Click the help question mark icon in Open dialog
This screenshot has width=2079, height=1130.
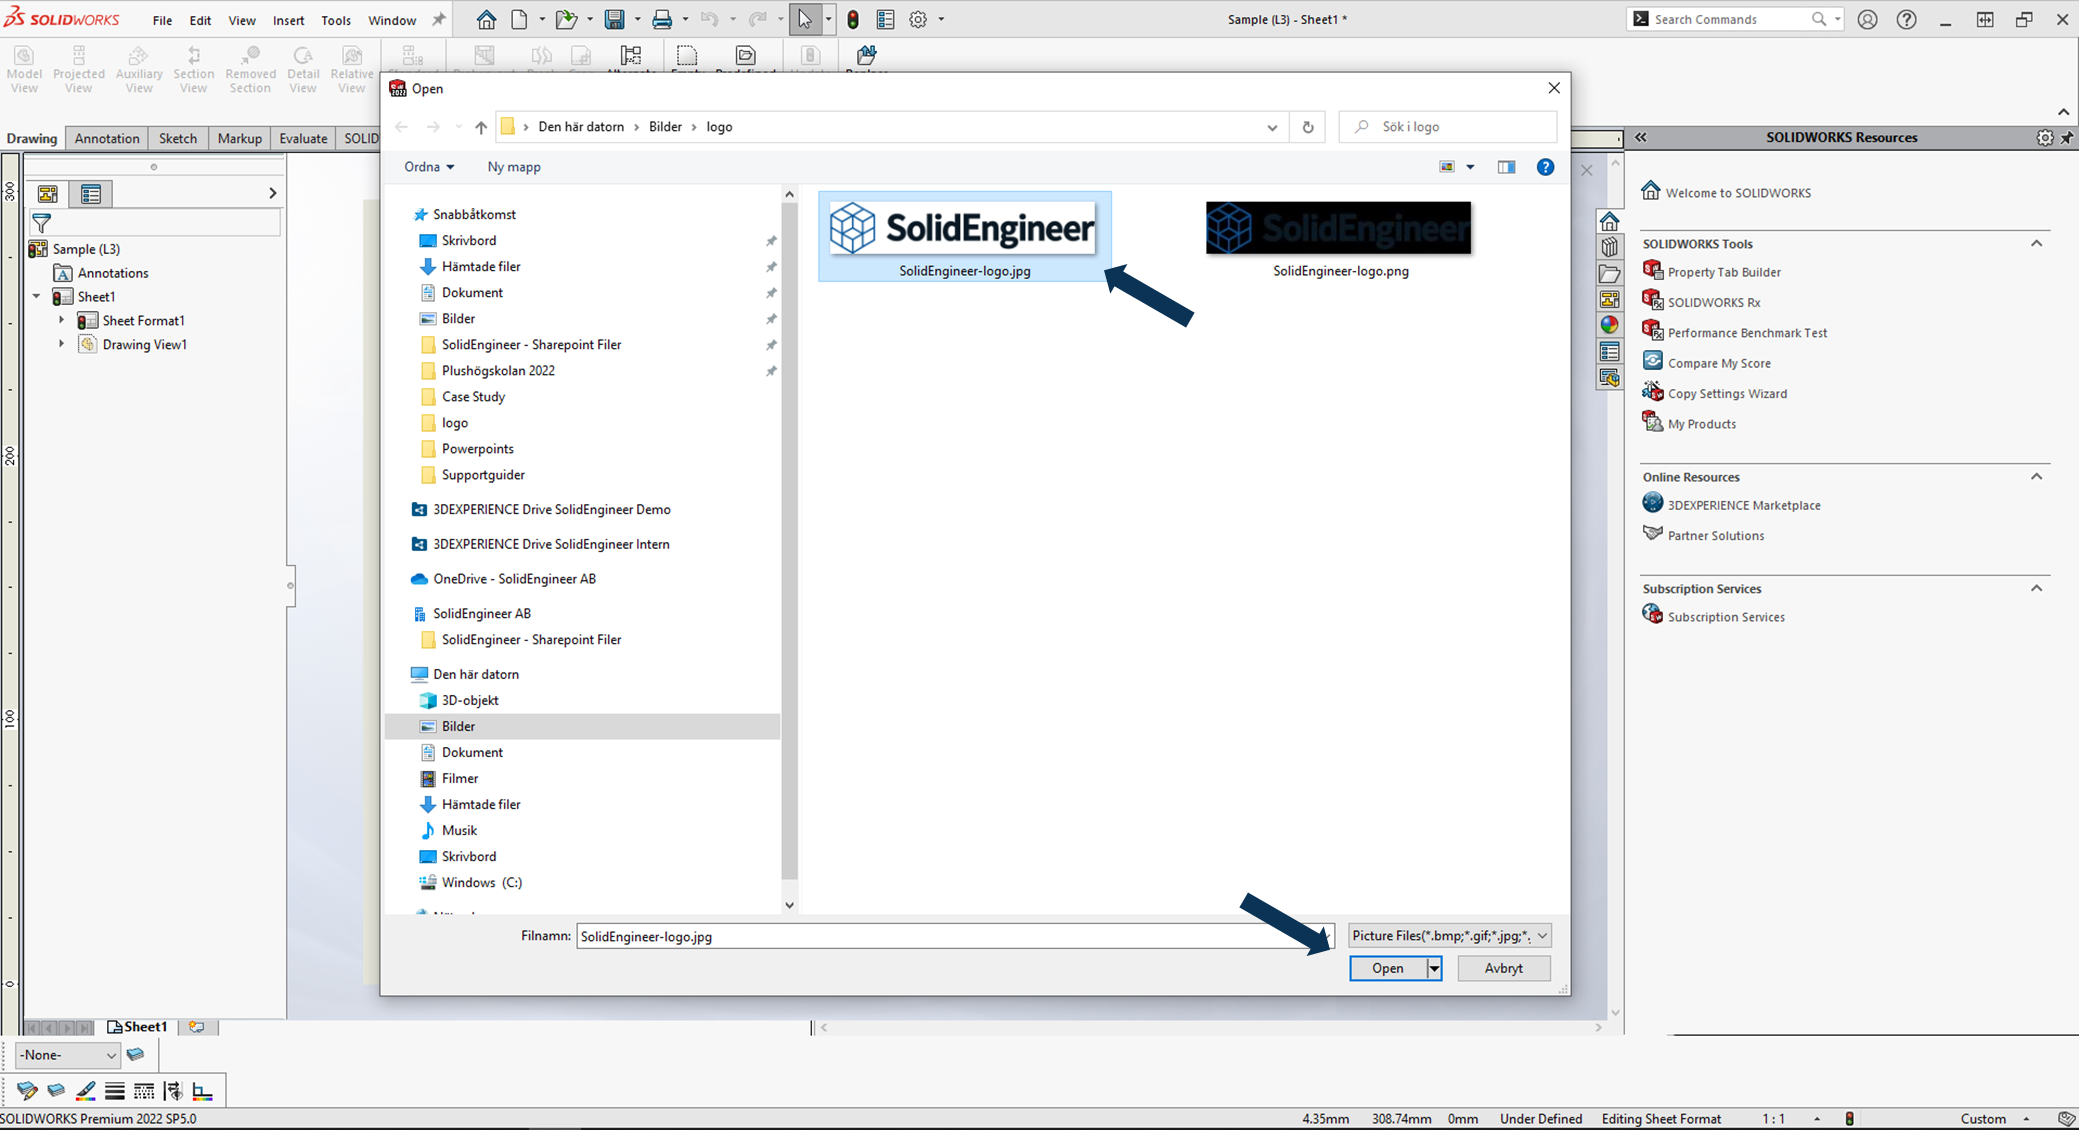1545,167
